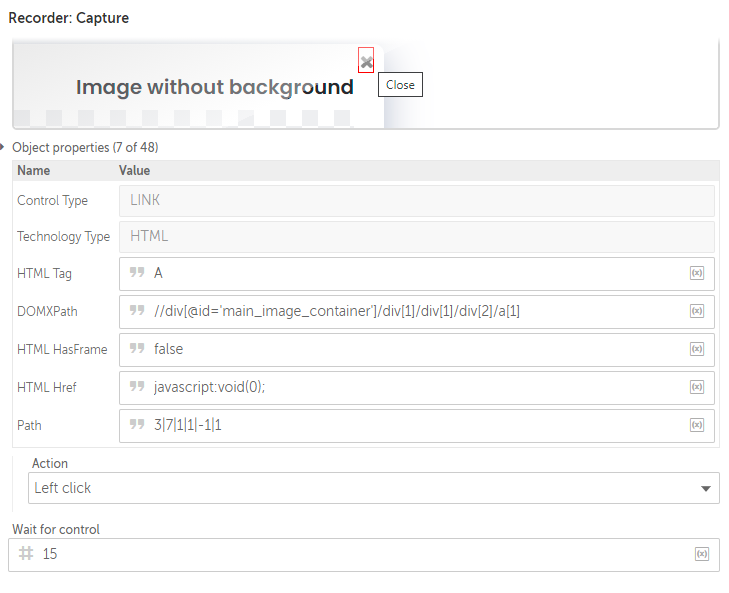Click variable insert icon in DOMXPath field
Screen dimensions: 729x593
tap(696, 311)
